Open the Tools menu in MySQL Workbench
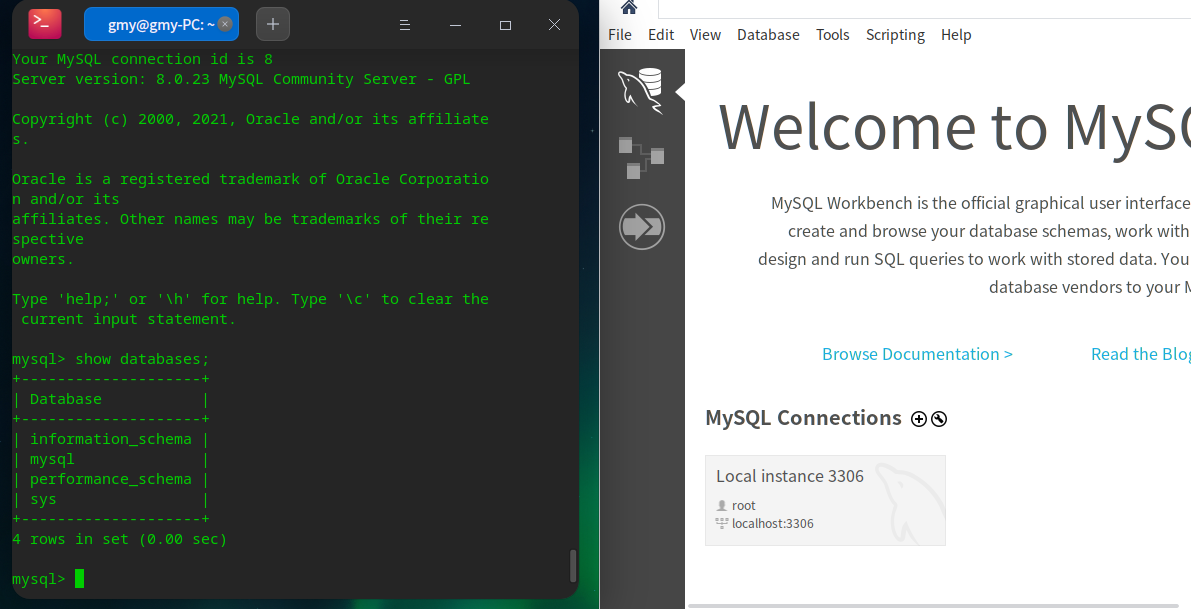 (x=832, y=35)
